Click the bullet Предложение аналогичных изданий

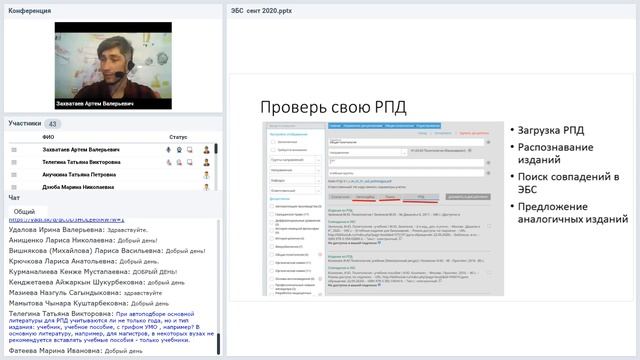coord(573,213)
